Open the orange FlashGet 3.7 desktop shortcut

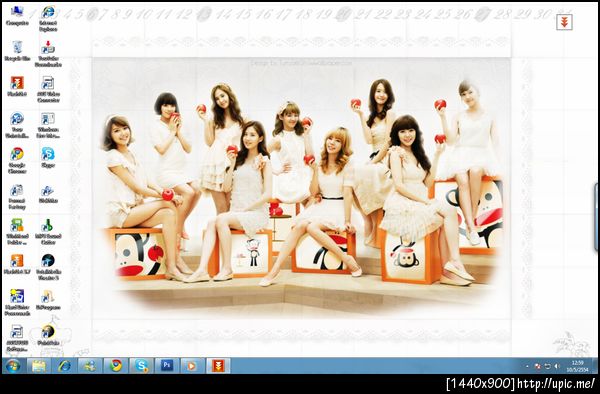click(x=17, y=264)
